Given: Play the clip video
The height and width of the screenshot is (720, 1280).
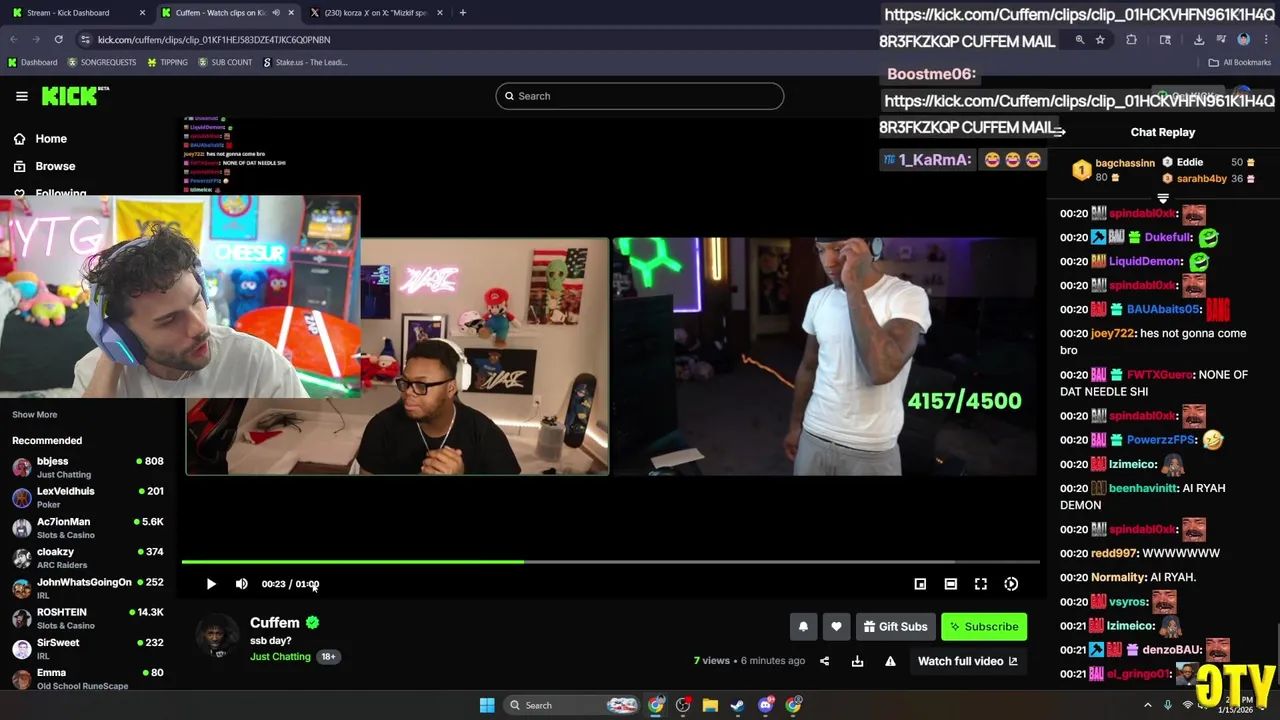Looking at the screenshot, I should tap(211, 584).
